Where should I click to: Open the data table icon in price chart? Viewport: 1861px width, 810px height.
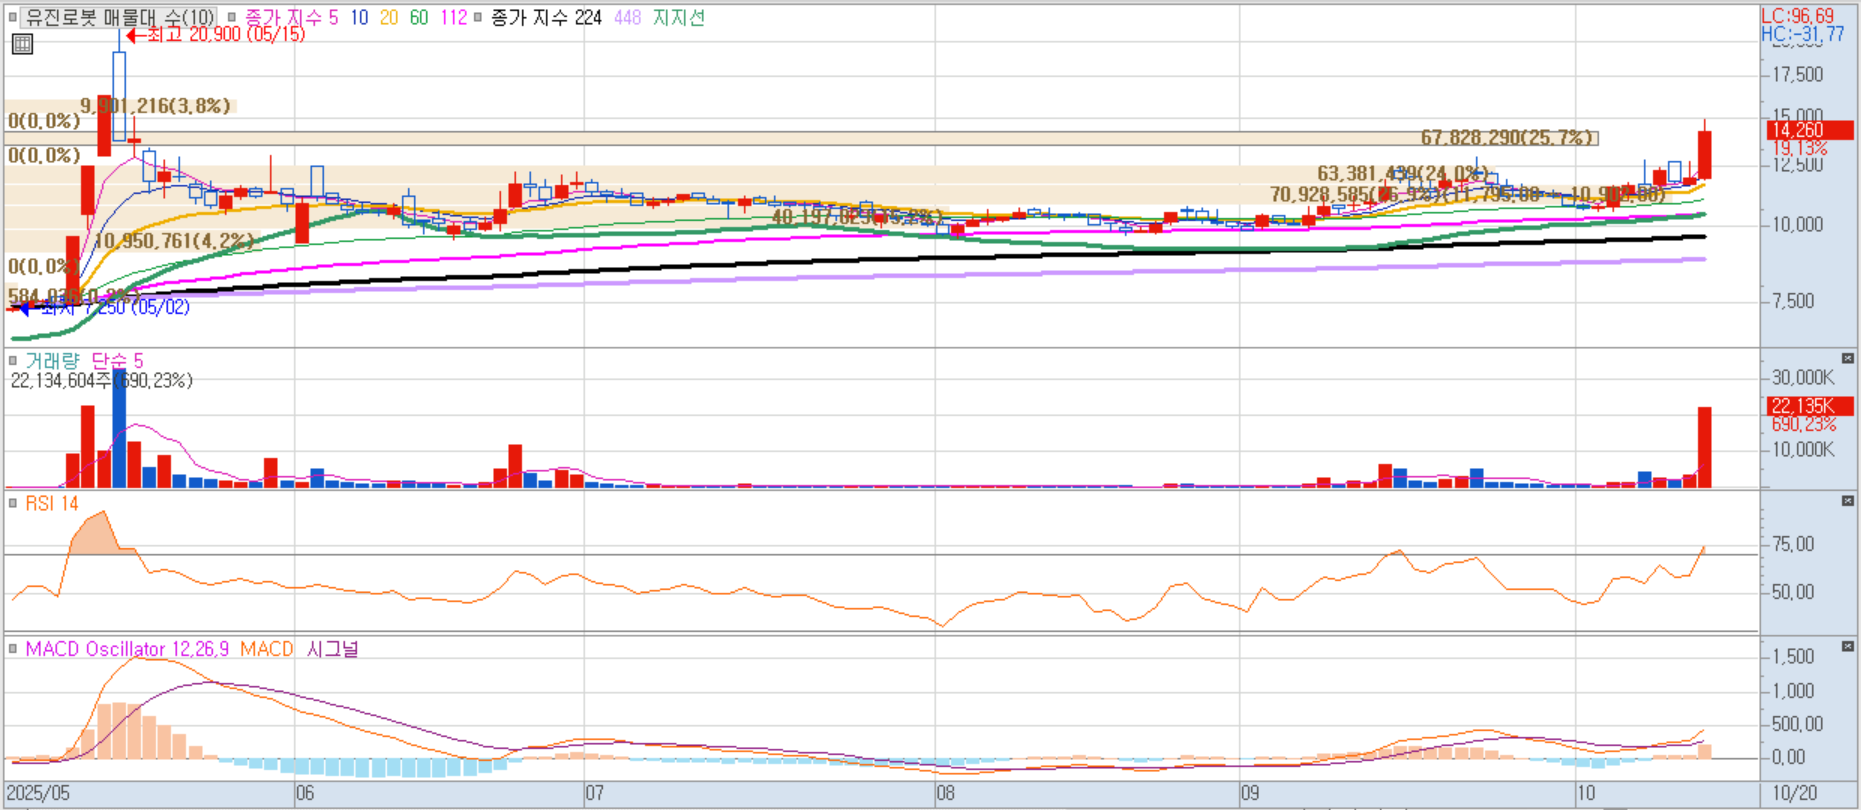click(22, 44)
